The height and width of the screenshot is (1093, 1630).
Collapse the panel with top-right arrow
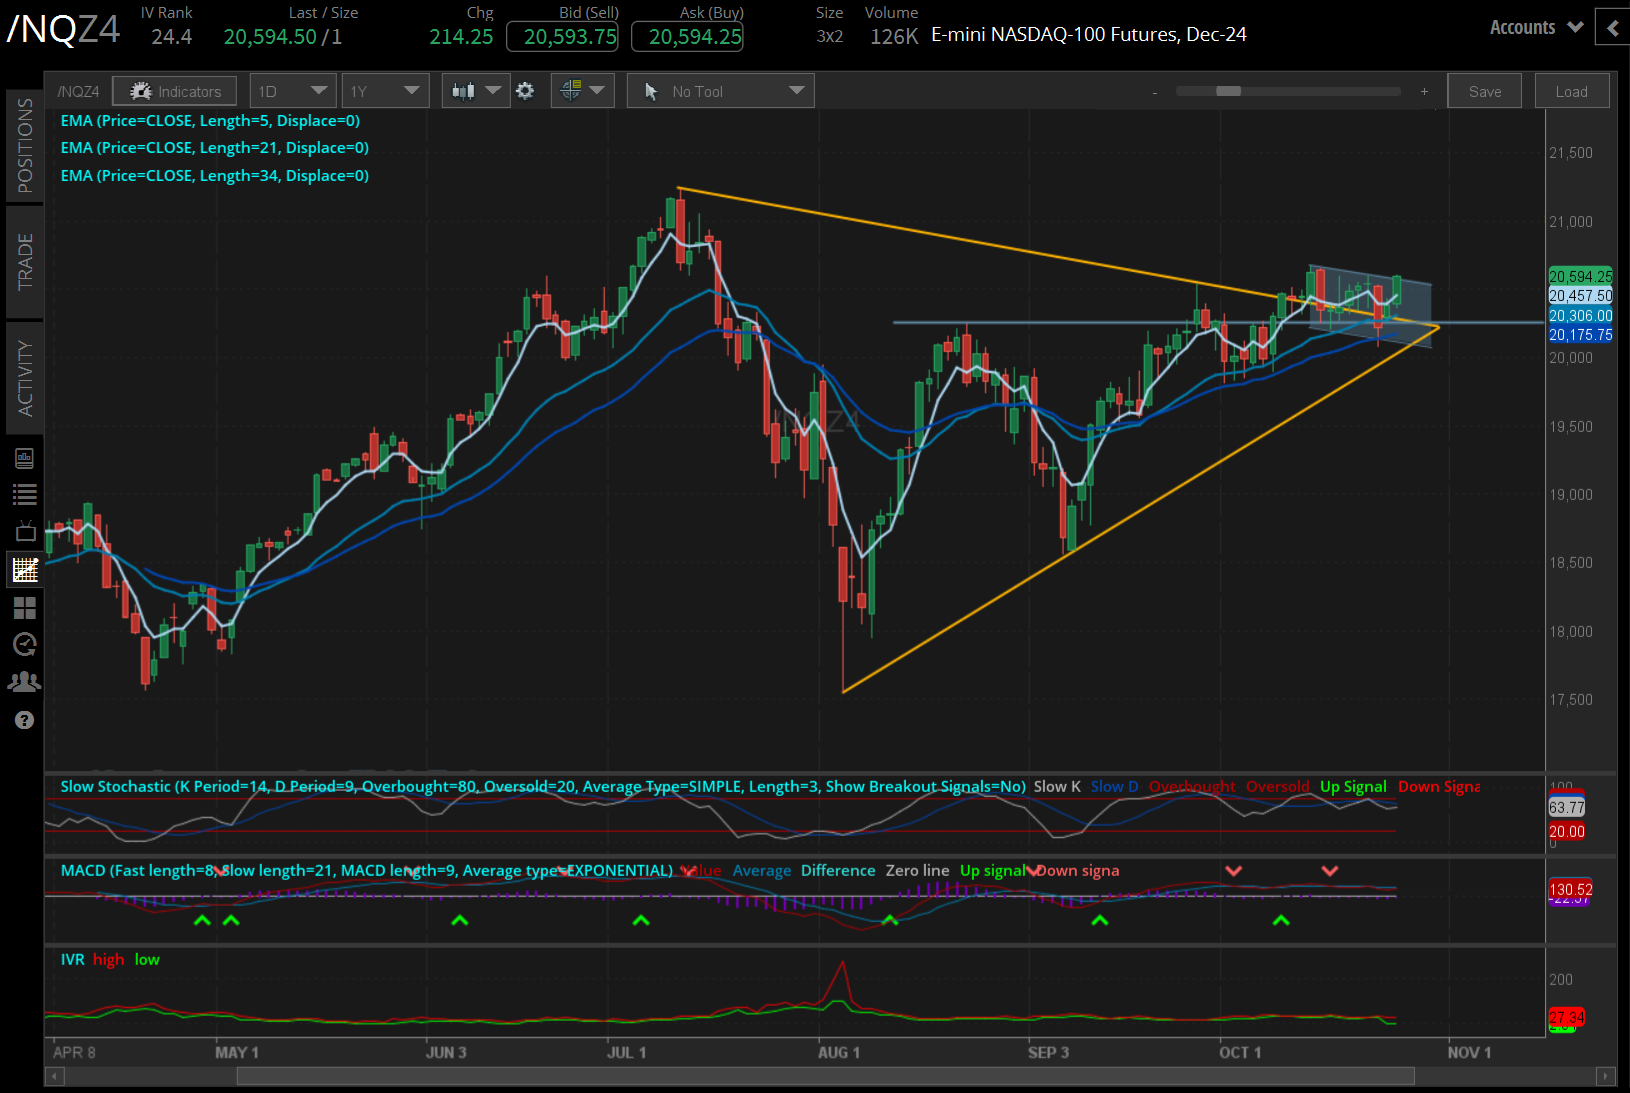tap(1612, 28)
